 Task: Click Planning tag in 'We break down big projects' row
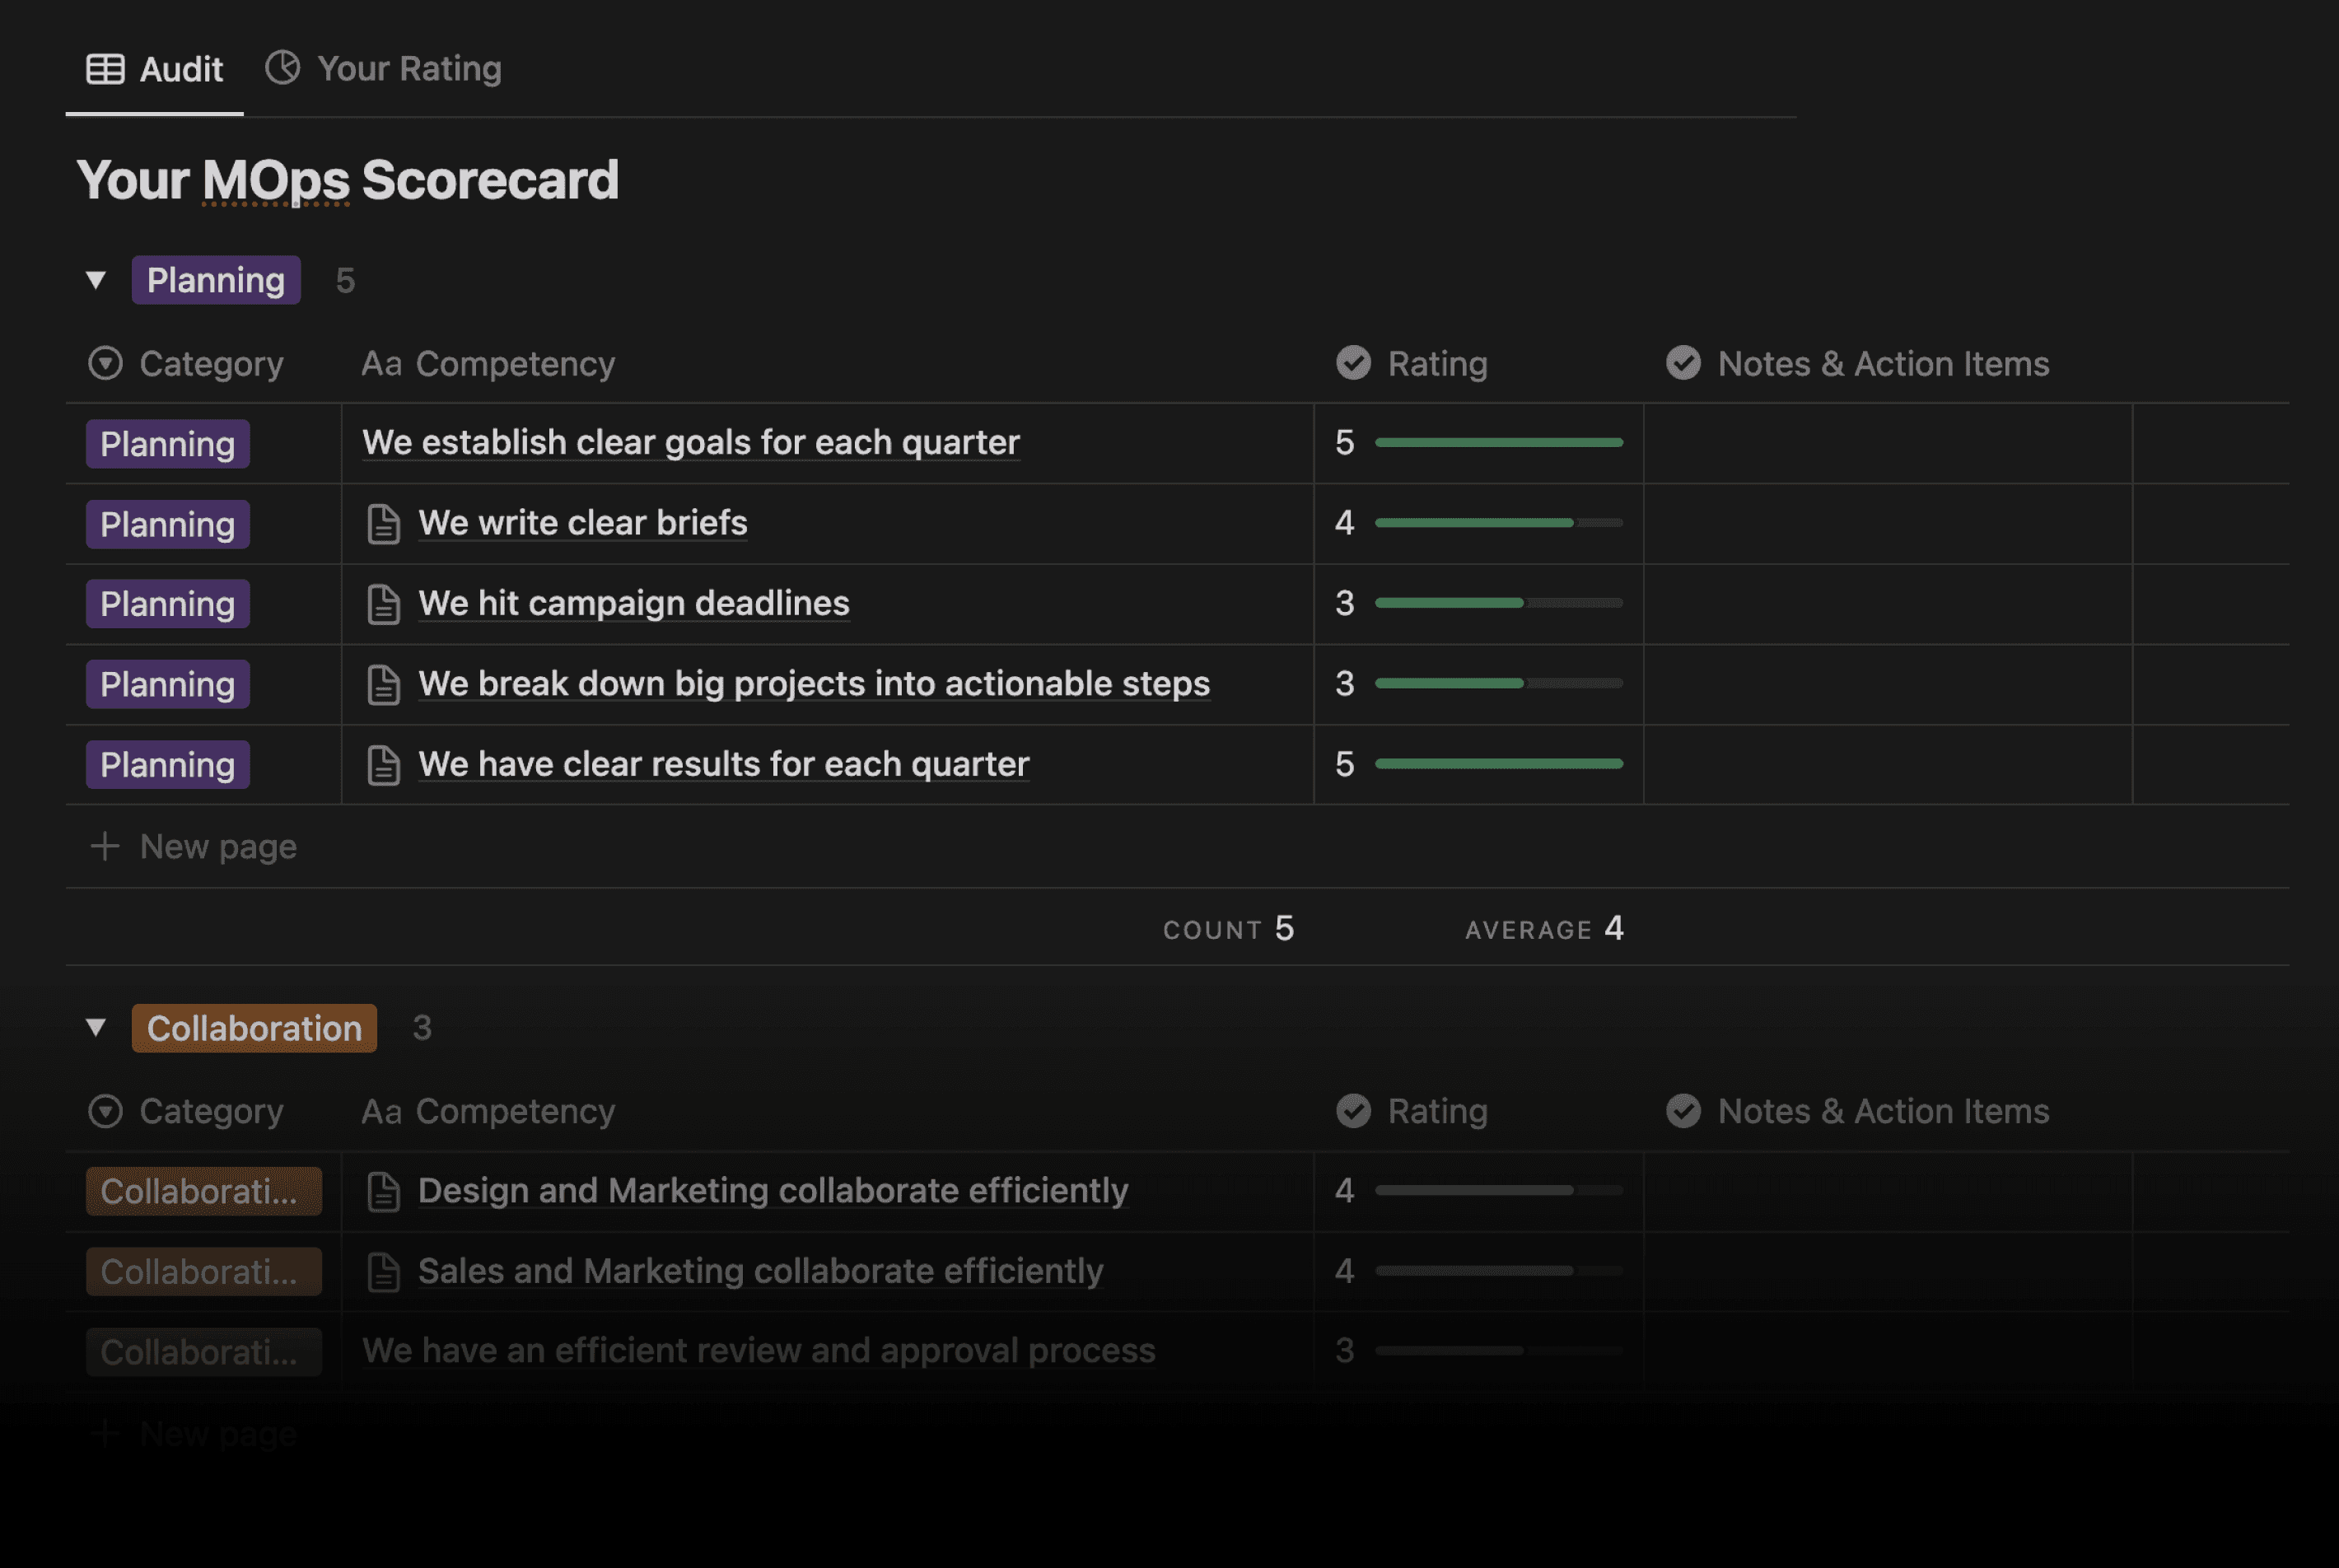click(x=168, y=684)
